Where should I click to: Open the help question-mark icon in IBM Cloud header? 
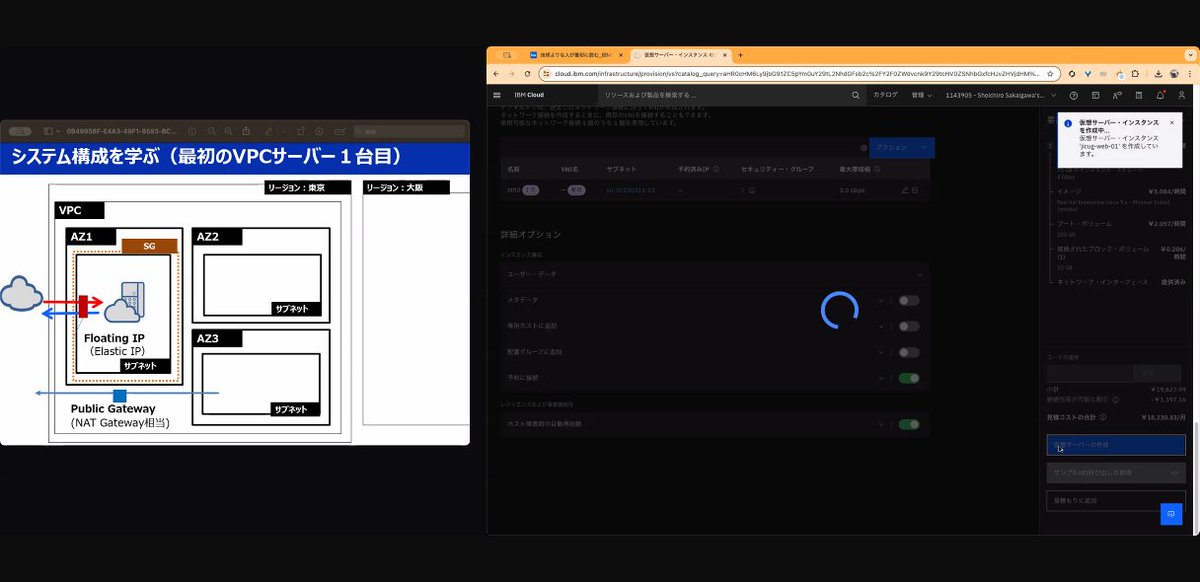[1074, 95]
